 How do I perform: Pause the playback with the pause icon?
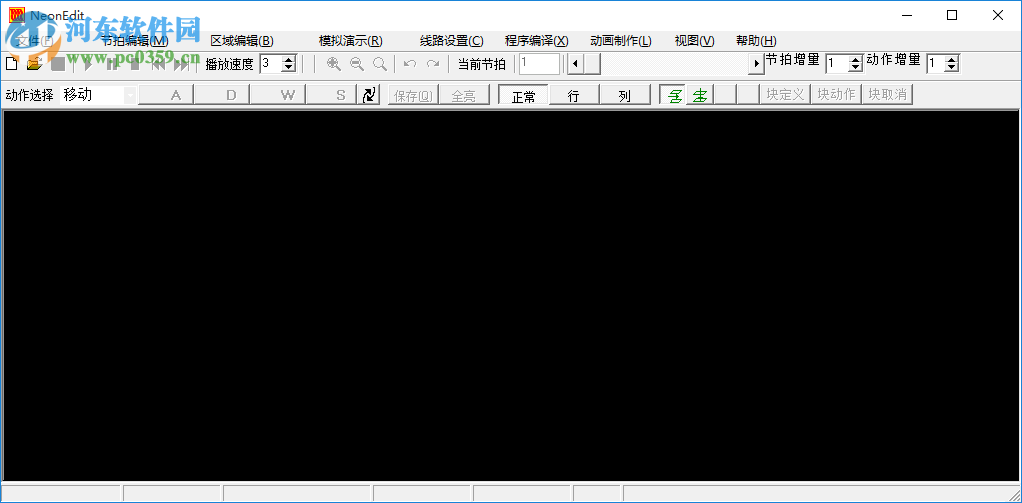[x=111, y=64]
